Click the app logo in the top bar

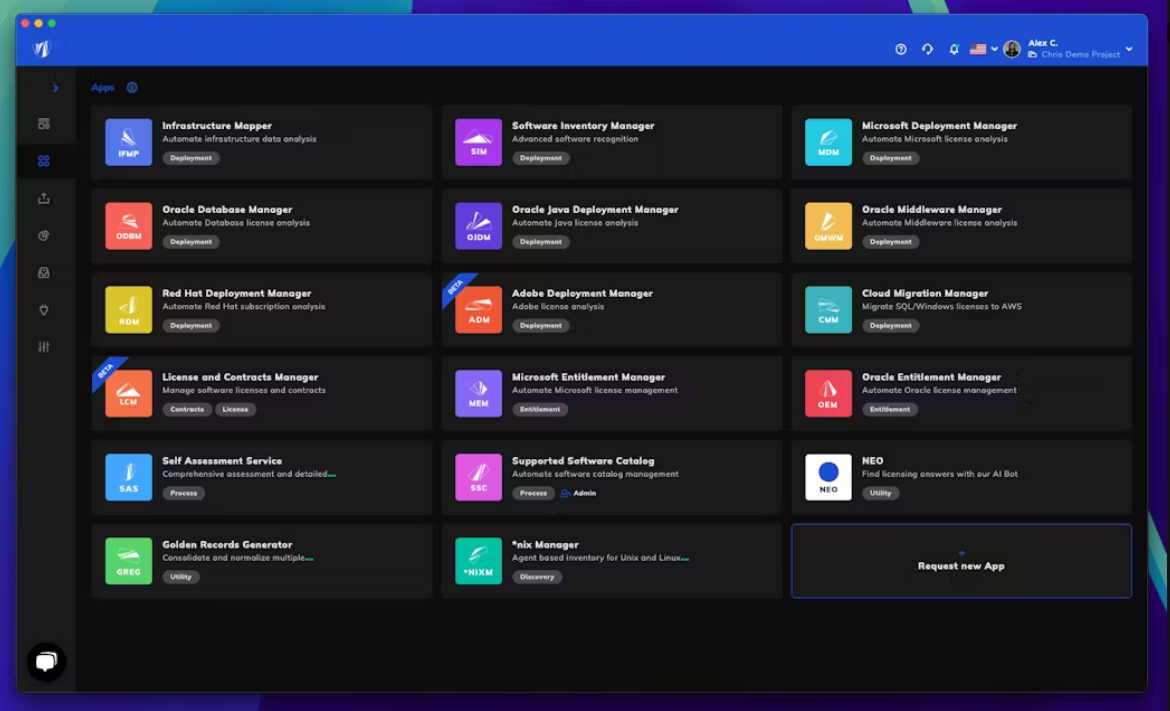(x=42, y=49)
